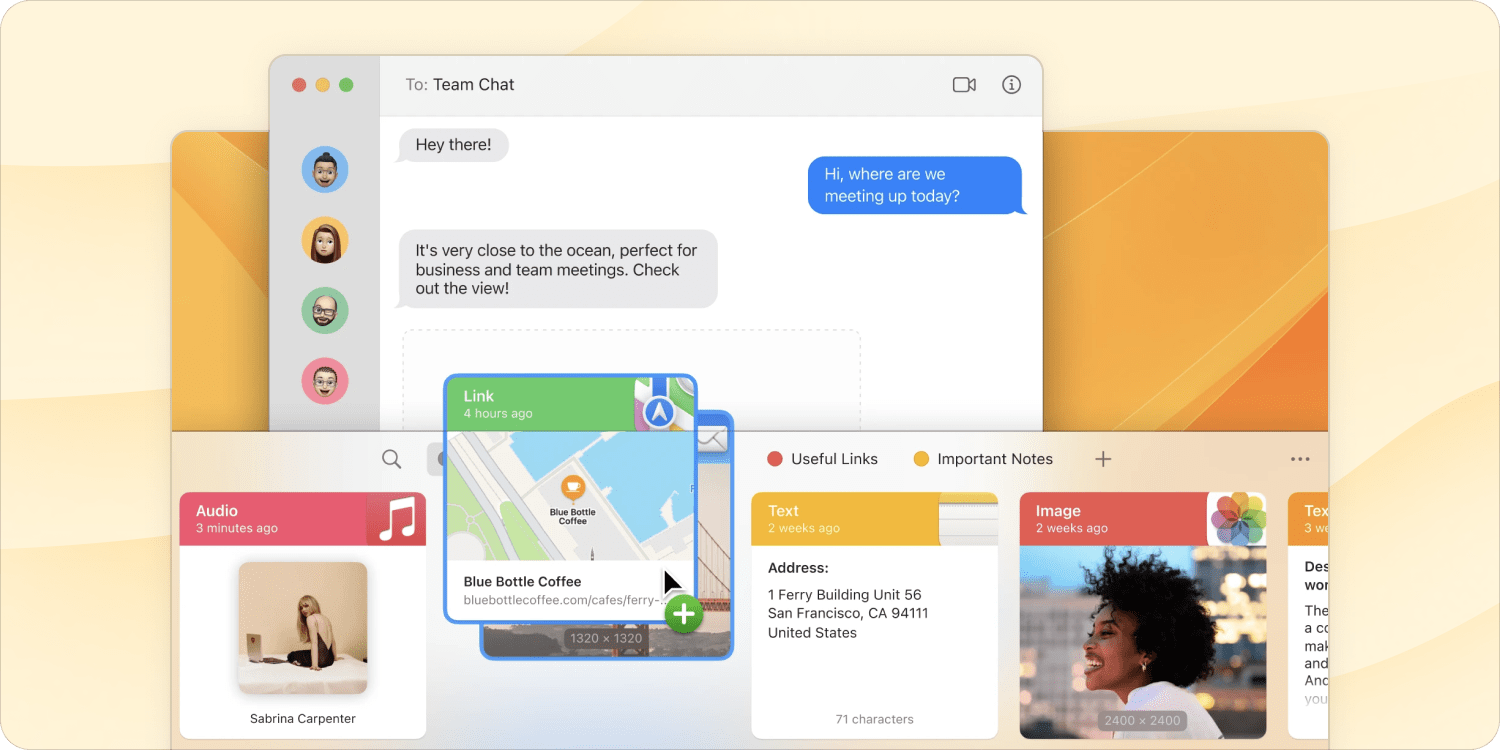Click the "71 characters" label
The height and width of the screenshot is (750, 1500).
[x=875, y=719]
